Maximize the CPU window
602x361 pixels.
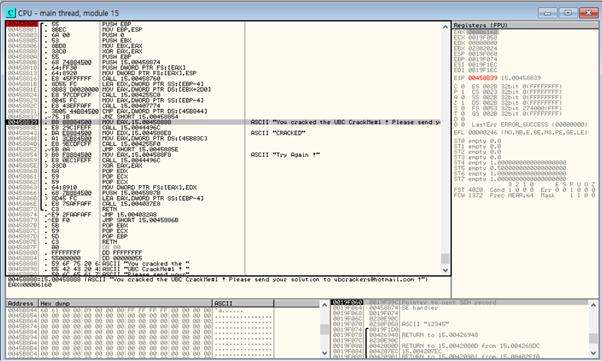pos(567,13)
